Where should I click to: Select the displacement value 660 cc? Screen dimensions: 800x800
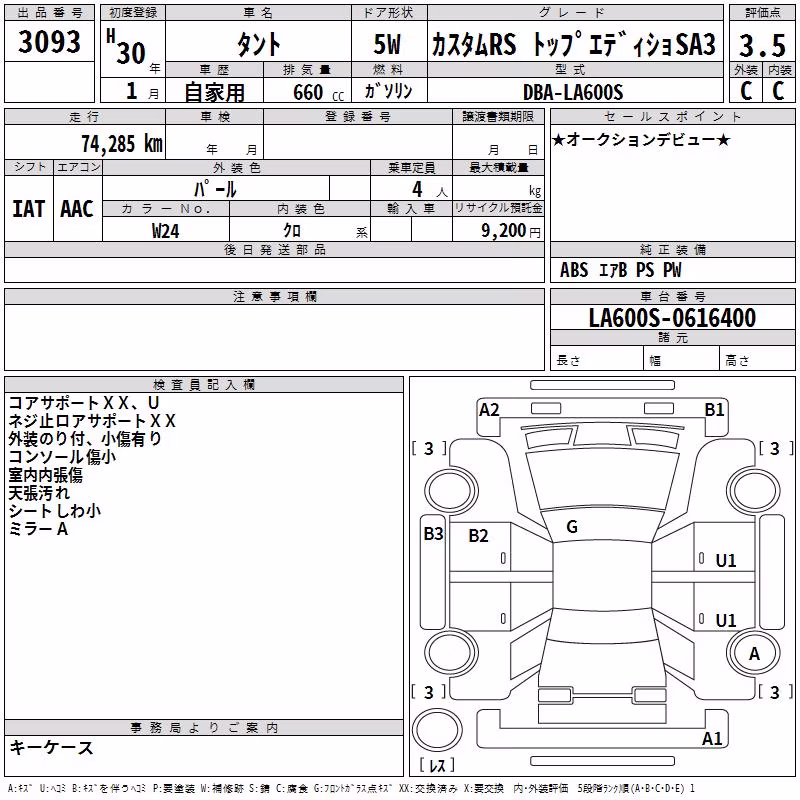pyautogui.click(x=319, y=92)
